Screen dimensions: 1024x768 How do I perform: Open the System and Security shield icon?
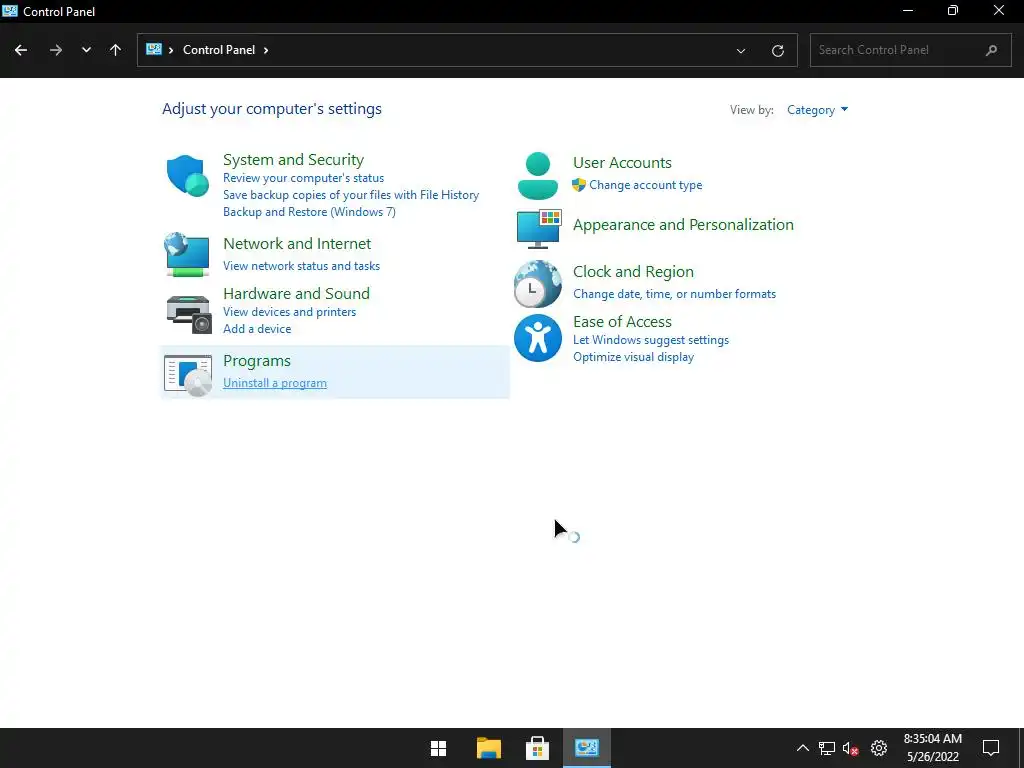pos(187,175)
